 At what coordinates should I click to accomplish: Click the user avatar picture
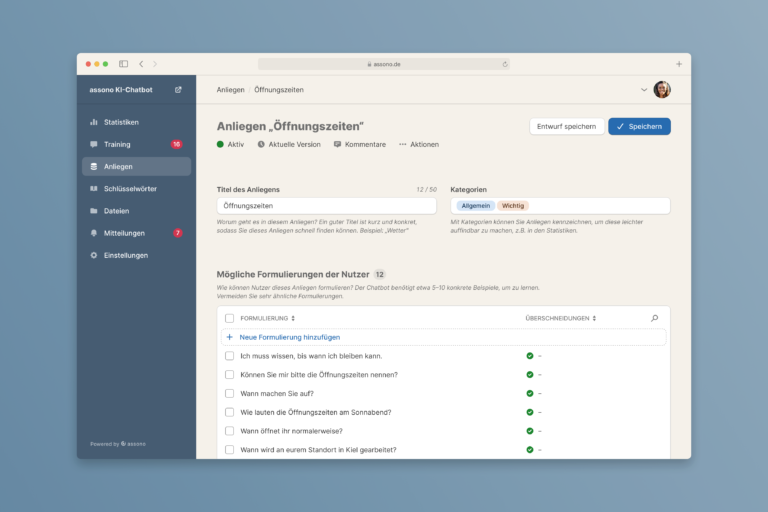tap(662, 90)
